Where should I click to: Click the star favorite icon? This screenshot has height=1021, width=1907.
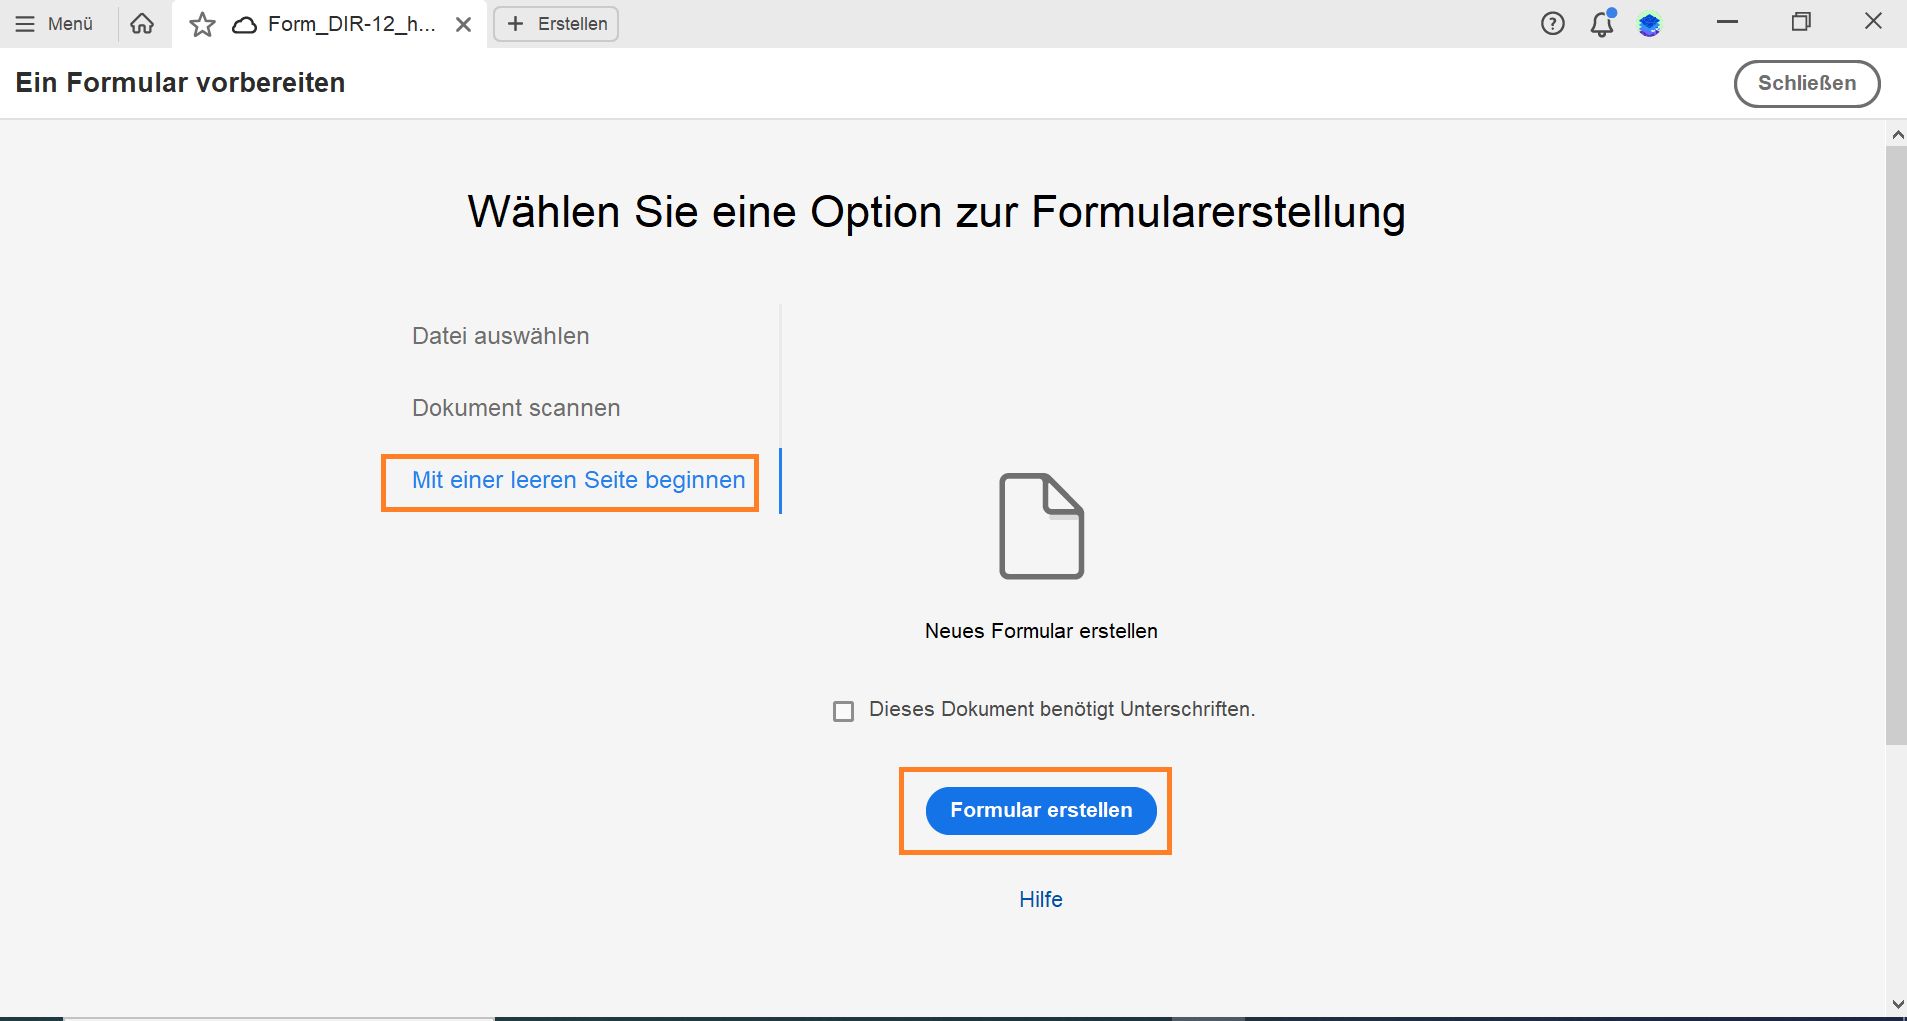point(202,23)
